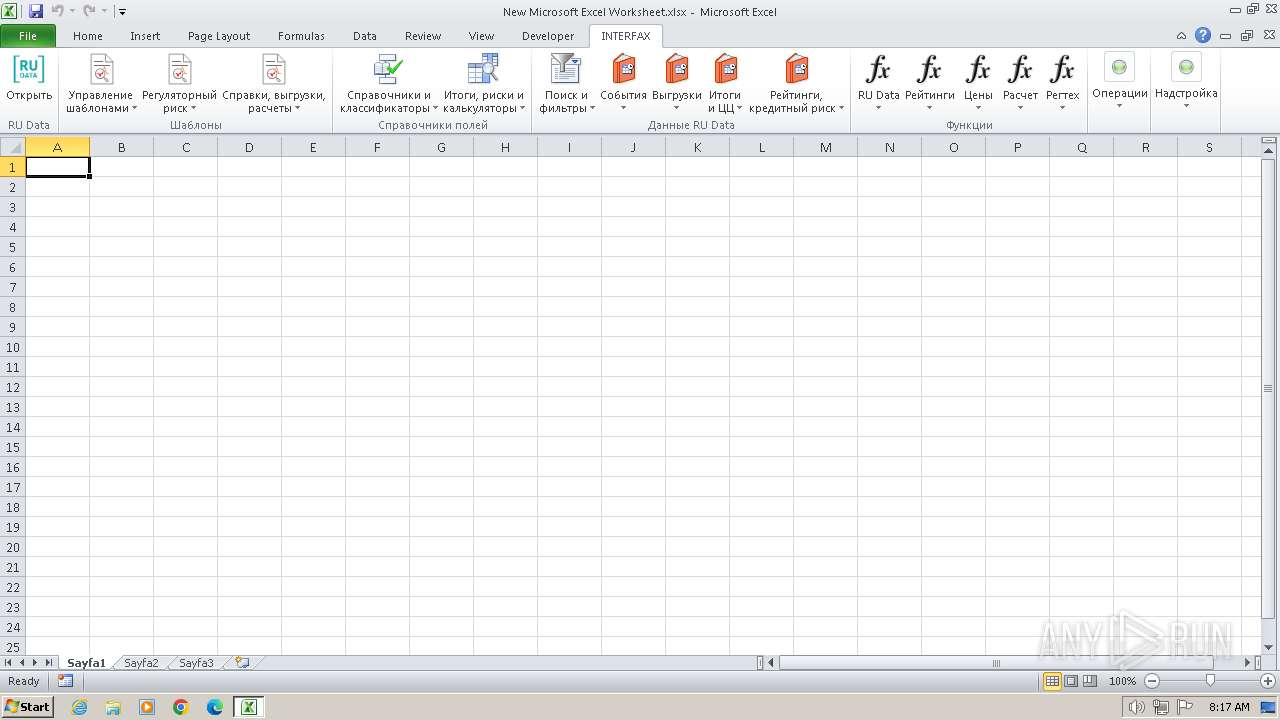1280x720 pixels.
Task: Switch to the Insert ribbon tab
Action: (145, 36)
